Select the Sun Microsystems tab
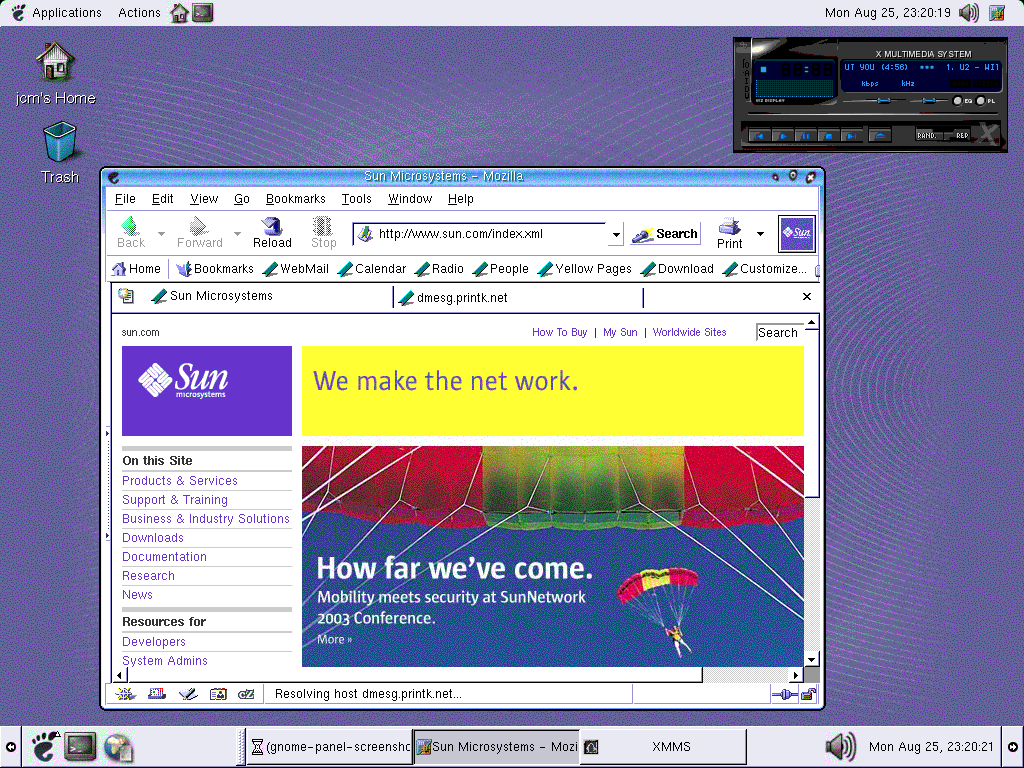This screenshot has width=1024, height=768. tap(268, 296)
